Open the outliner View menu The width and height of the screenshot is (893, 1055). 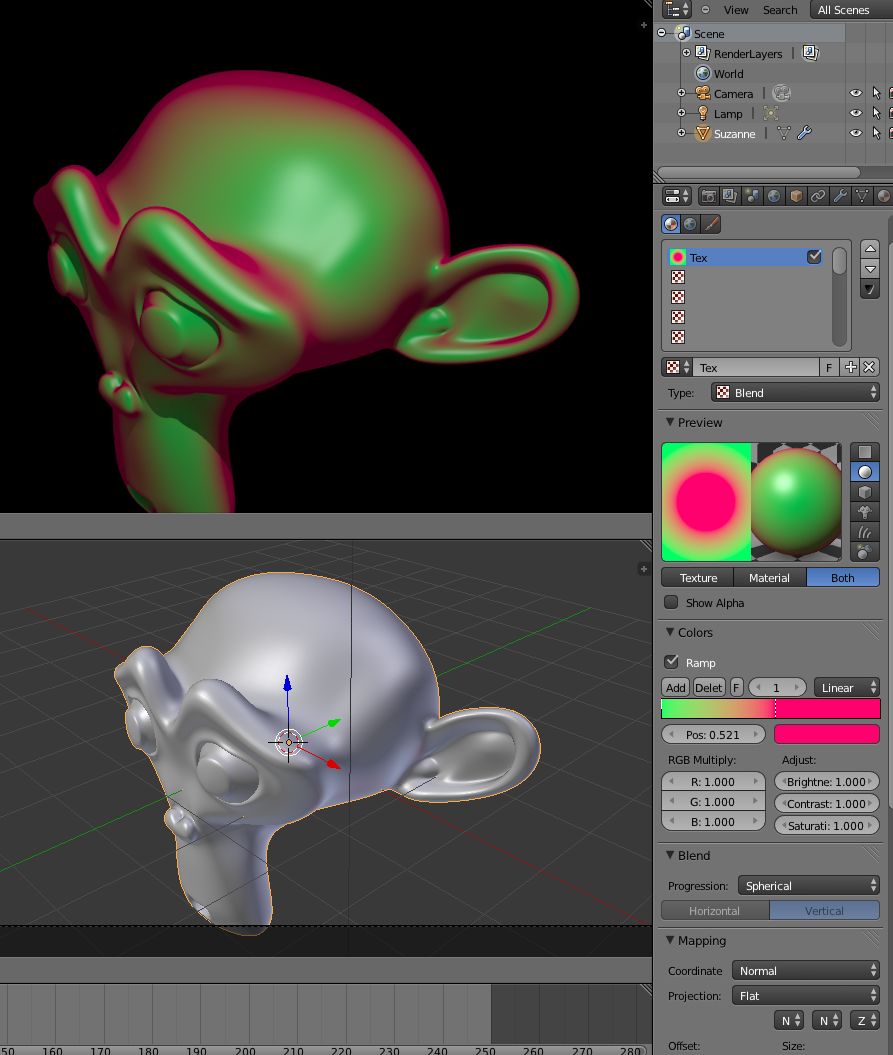click(736, 9)
